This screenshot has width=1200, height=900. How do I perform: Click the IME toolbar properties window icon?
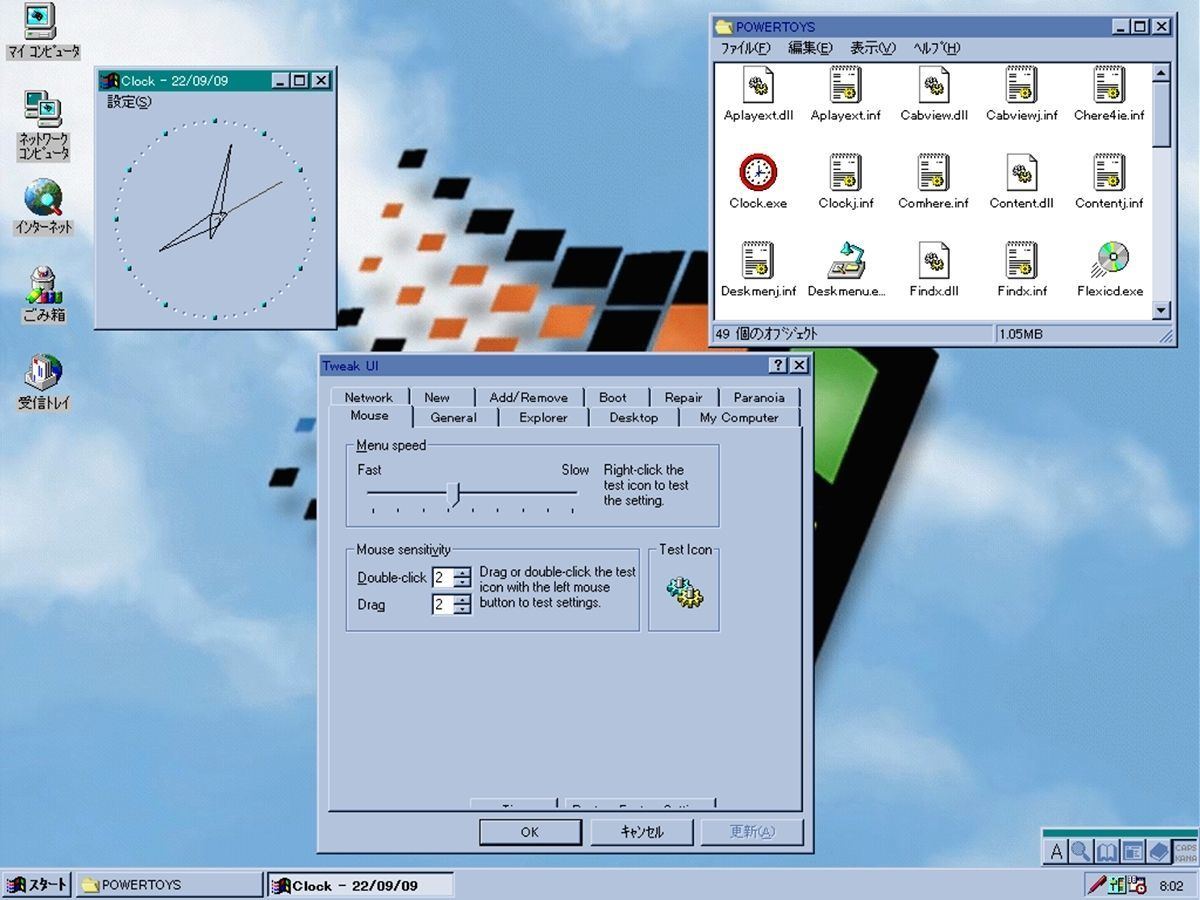click(1133, 852)
